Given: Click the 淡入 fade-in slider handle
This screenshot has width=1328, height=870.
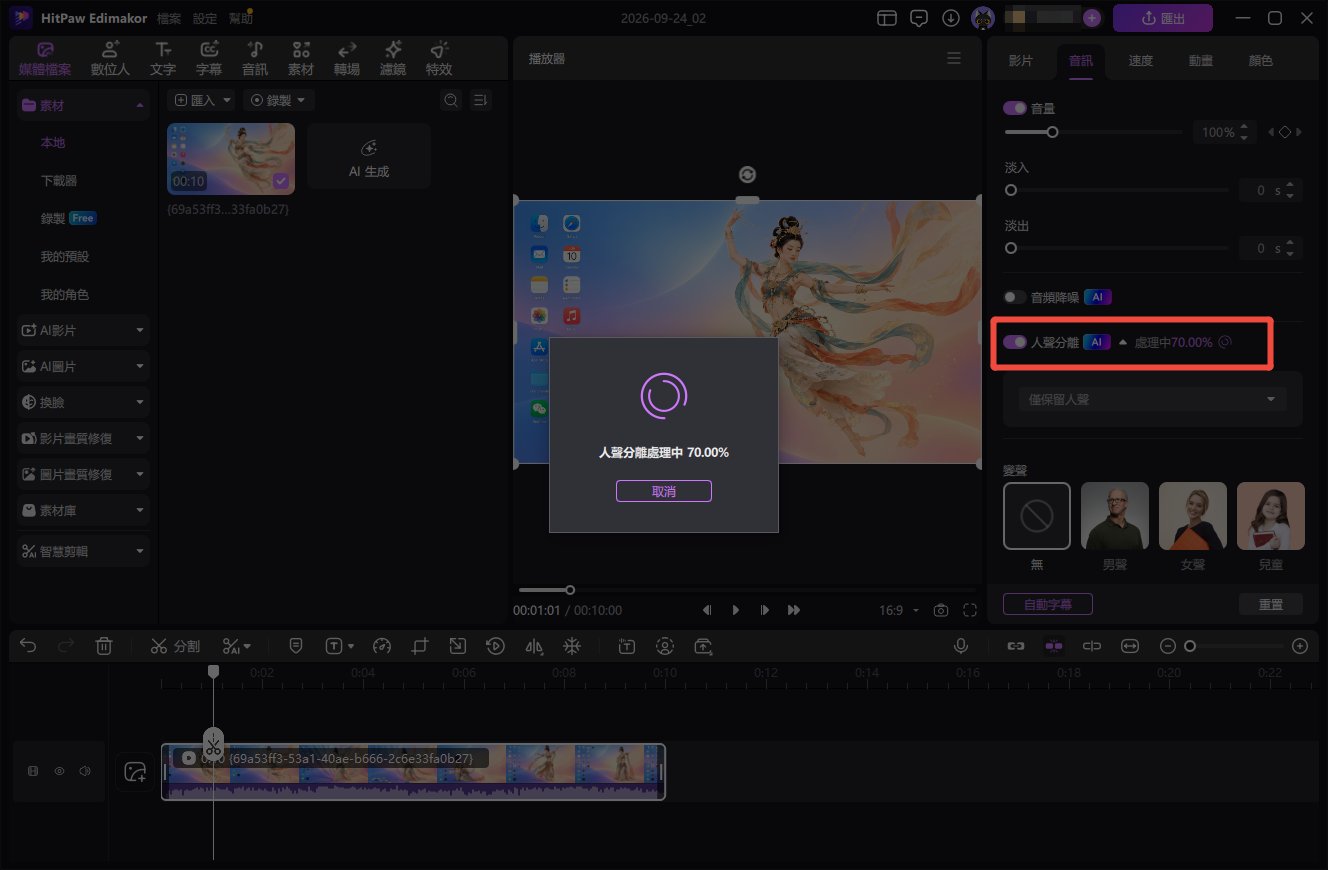Looking at the screenshot, I should click(1011, 190).
